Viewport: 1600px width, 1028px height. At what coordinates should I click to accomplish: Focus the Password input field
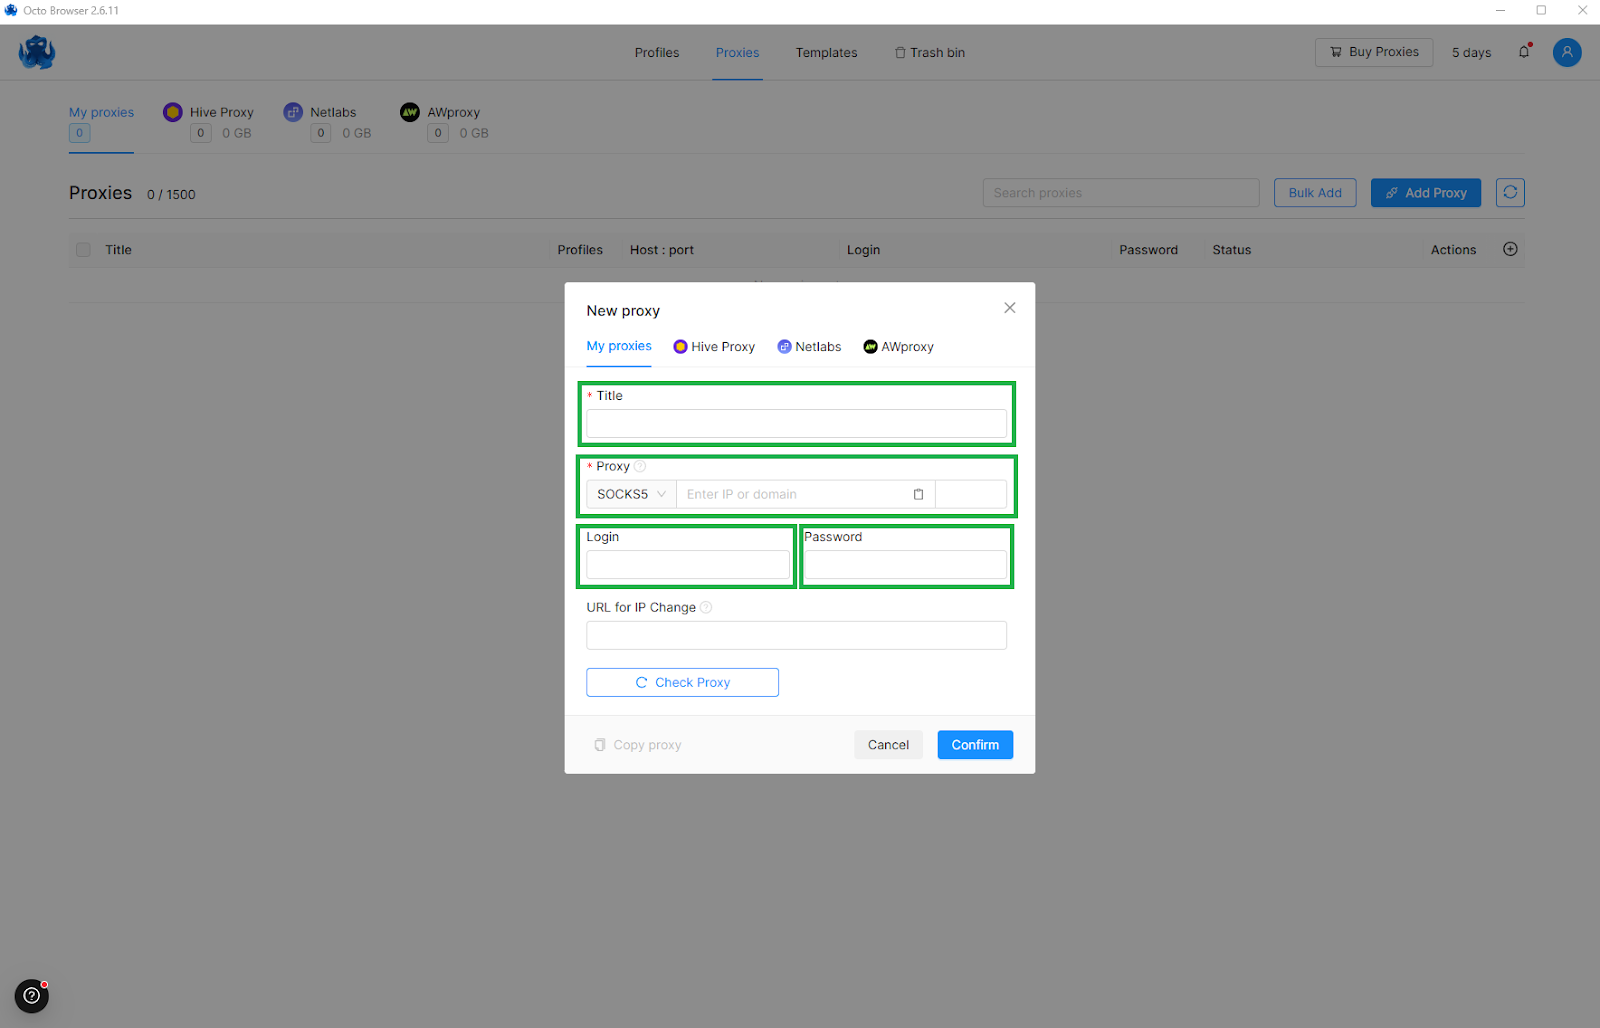click(905, 565)
